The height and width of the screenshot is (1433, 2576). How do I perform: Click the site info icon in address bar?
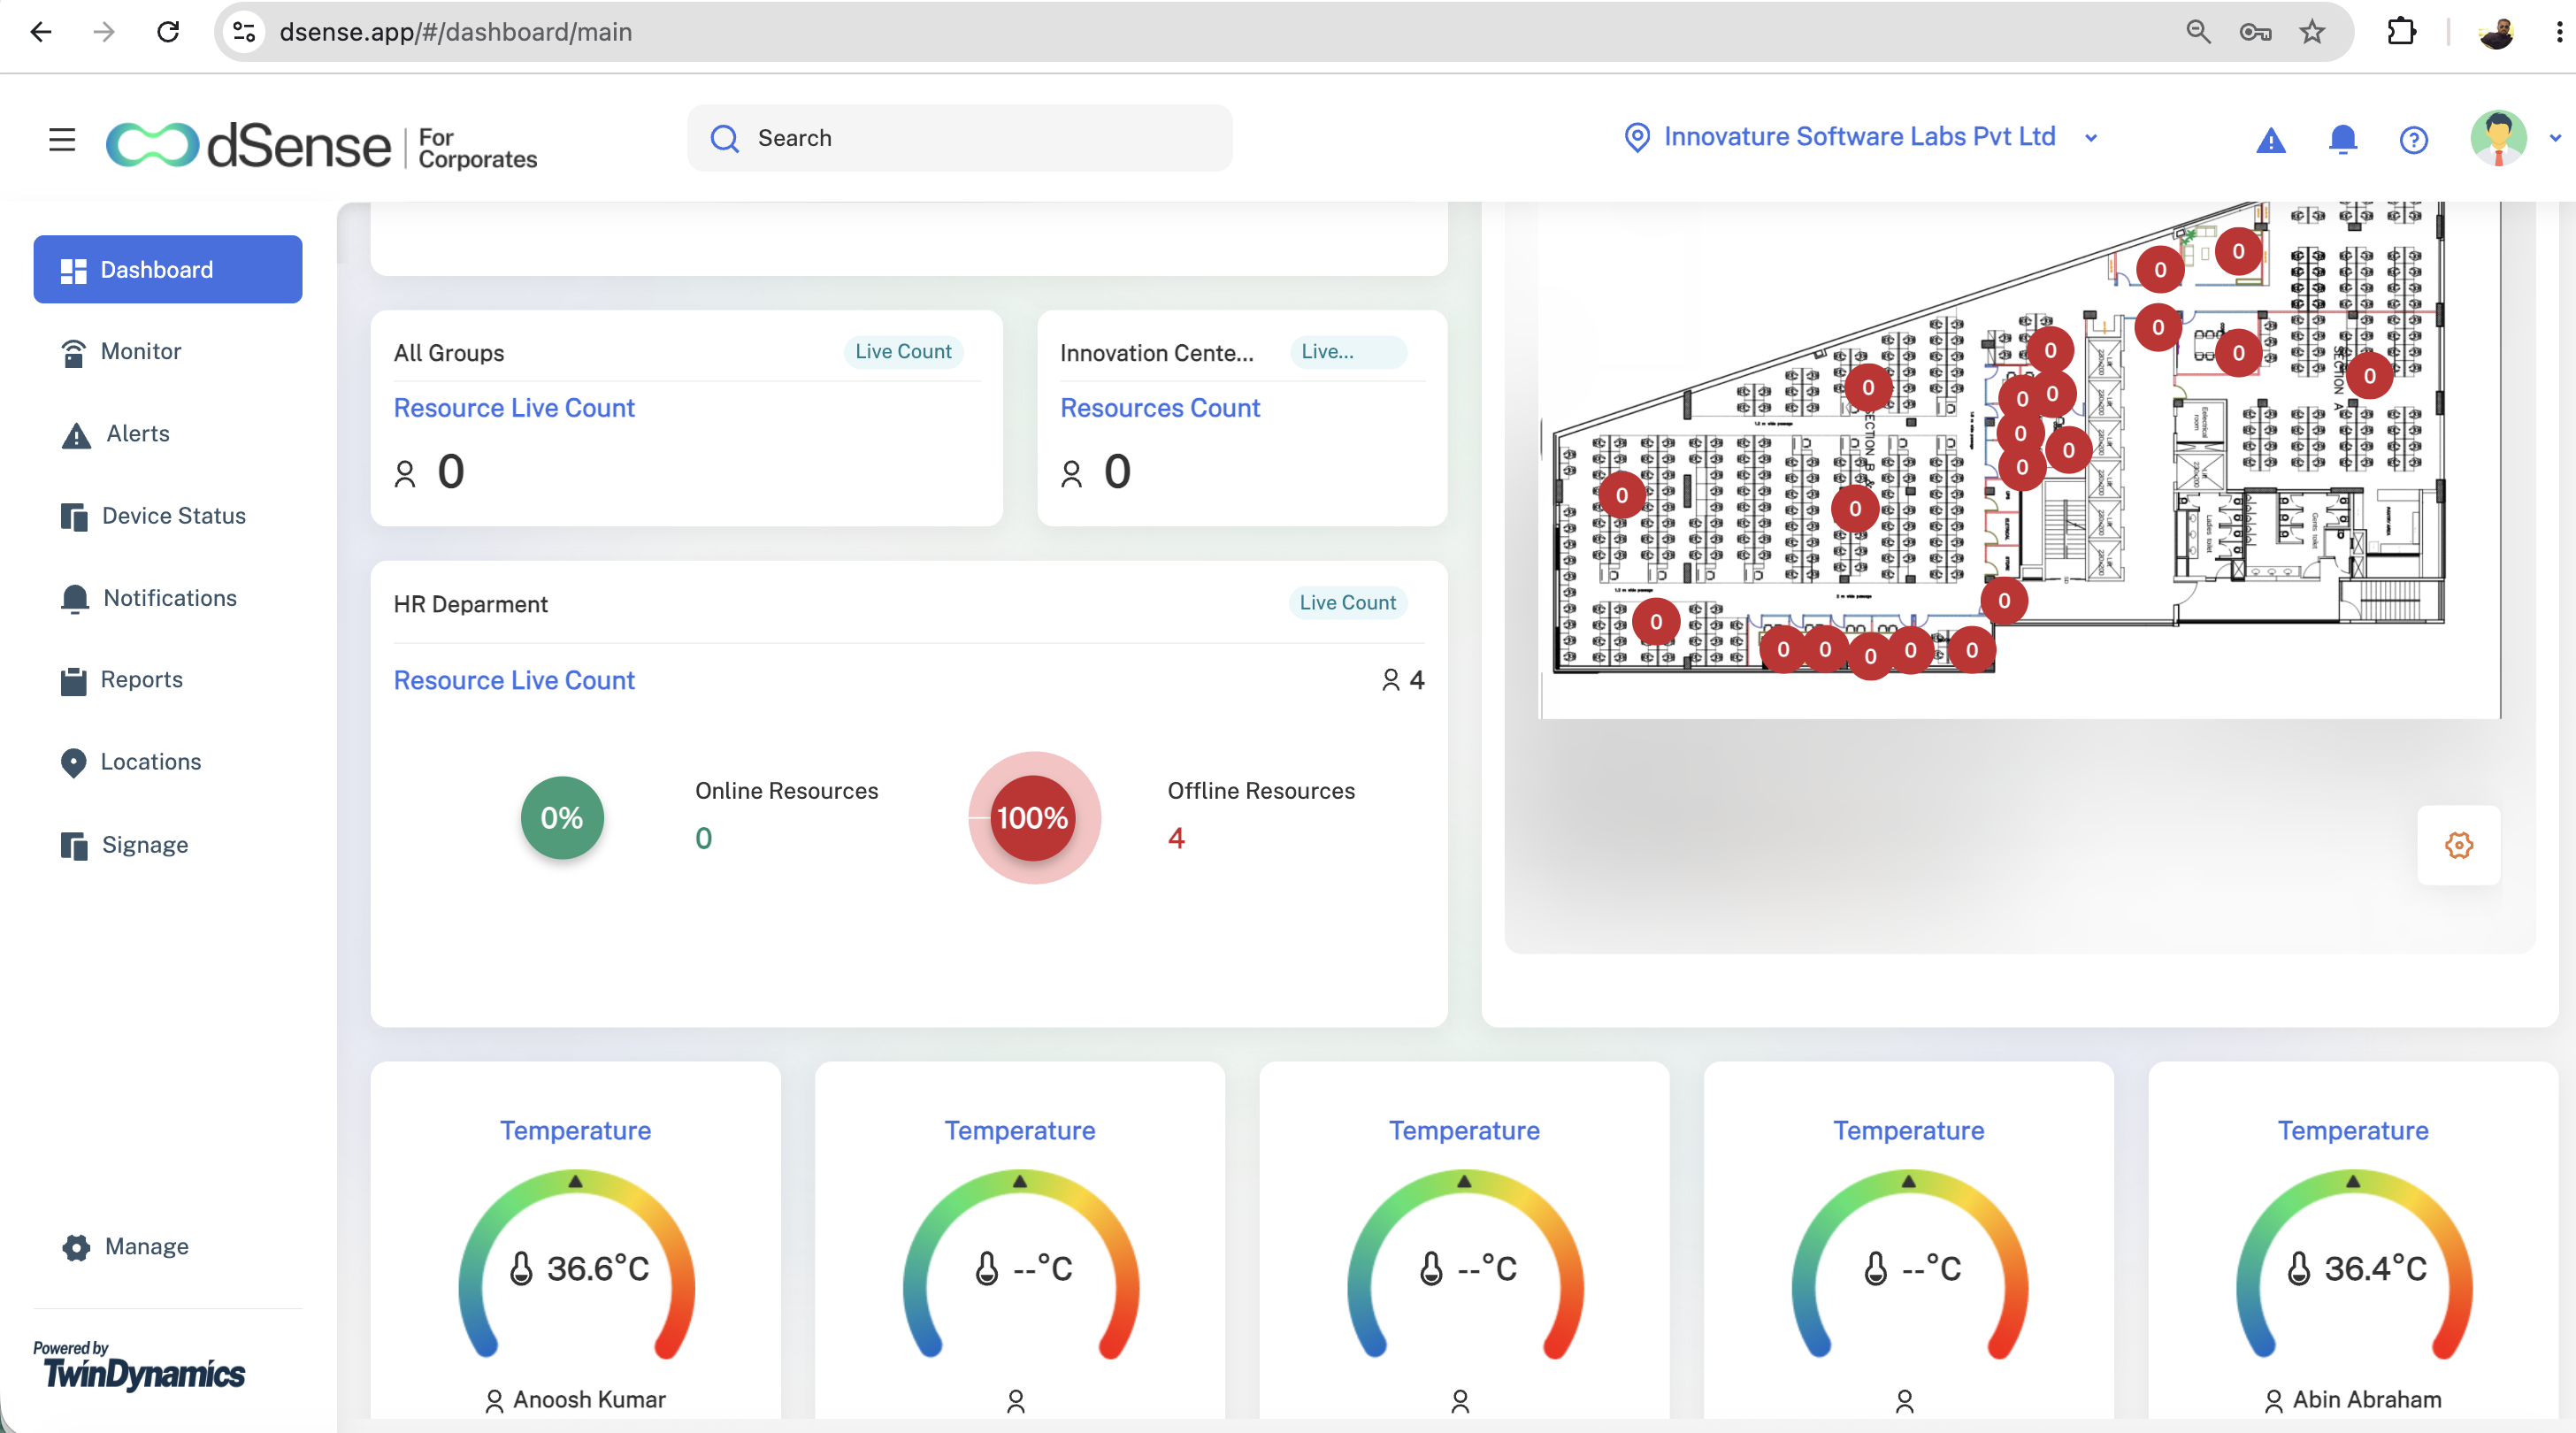pos(245,32)
